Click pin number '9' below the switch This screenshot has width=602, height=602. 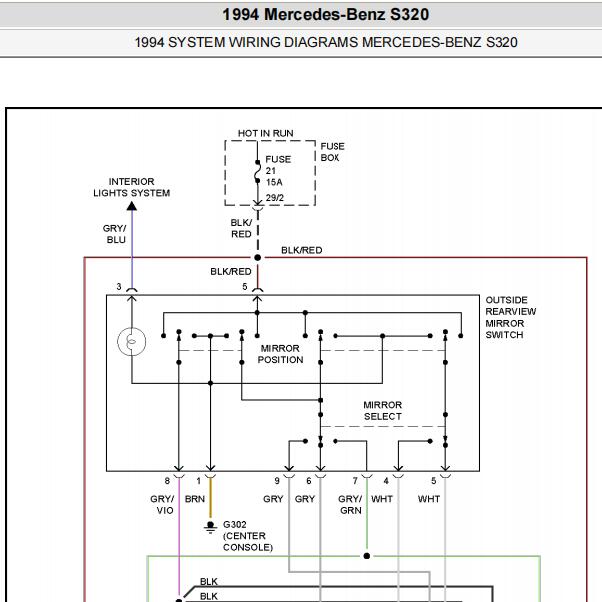point(277,481)
